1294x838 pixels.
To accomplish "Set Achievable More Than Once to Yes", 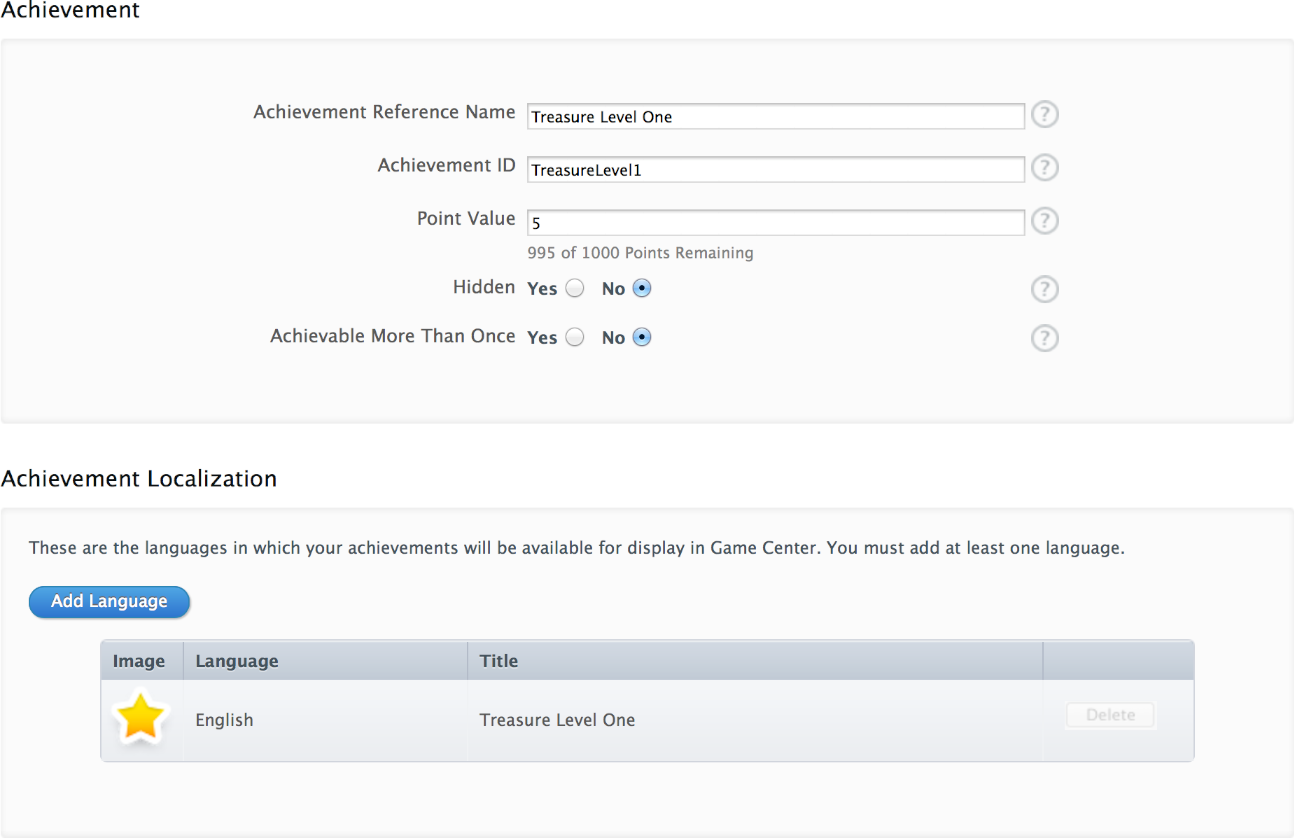I will (574, 337).
